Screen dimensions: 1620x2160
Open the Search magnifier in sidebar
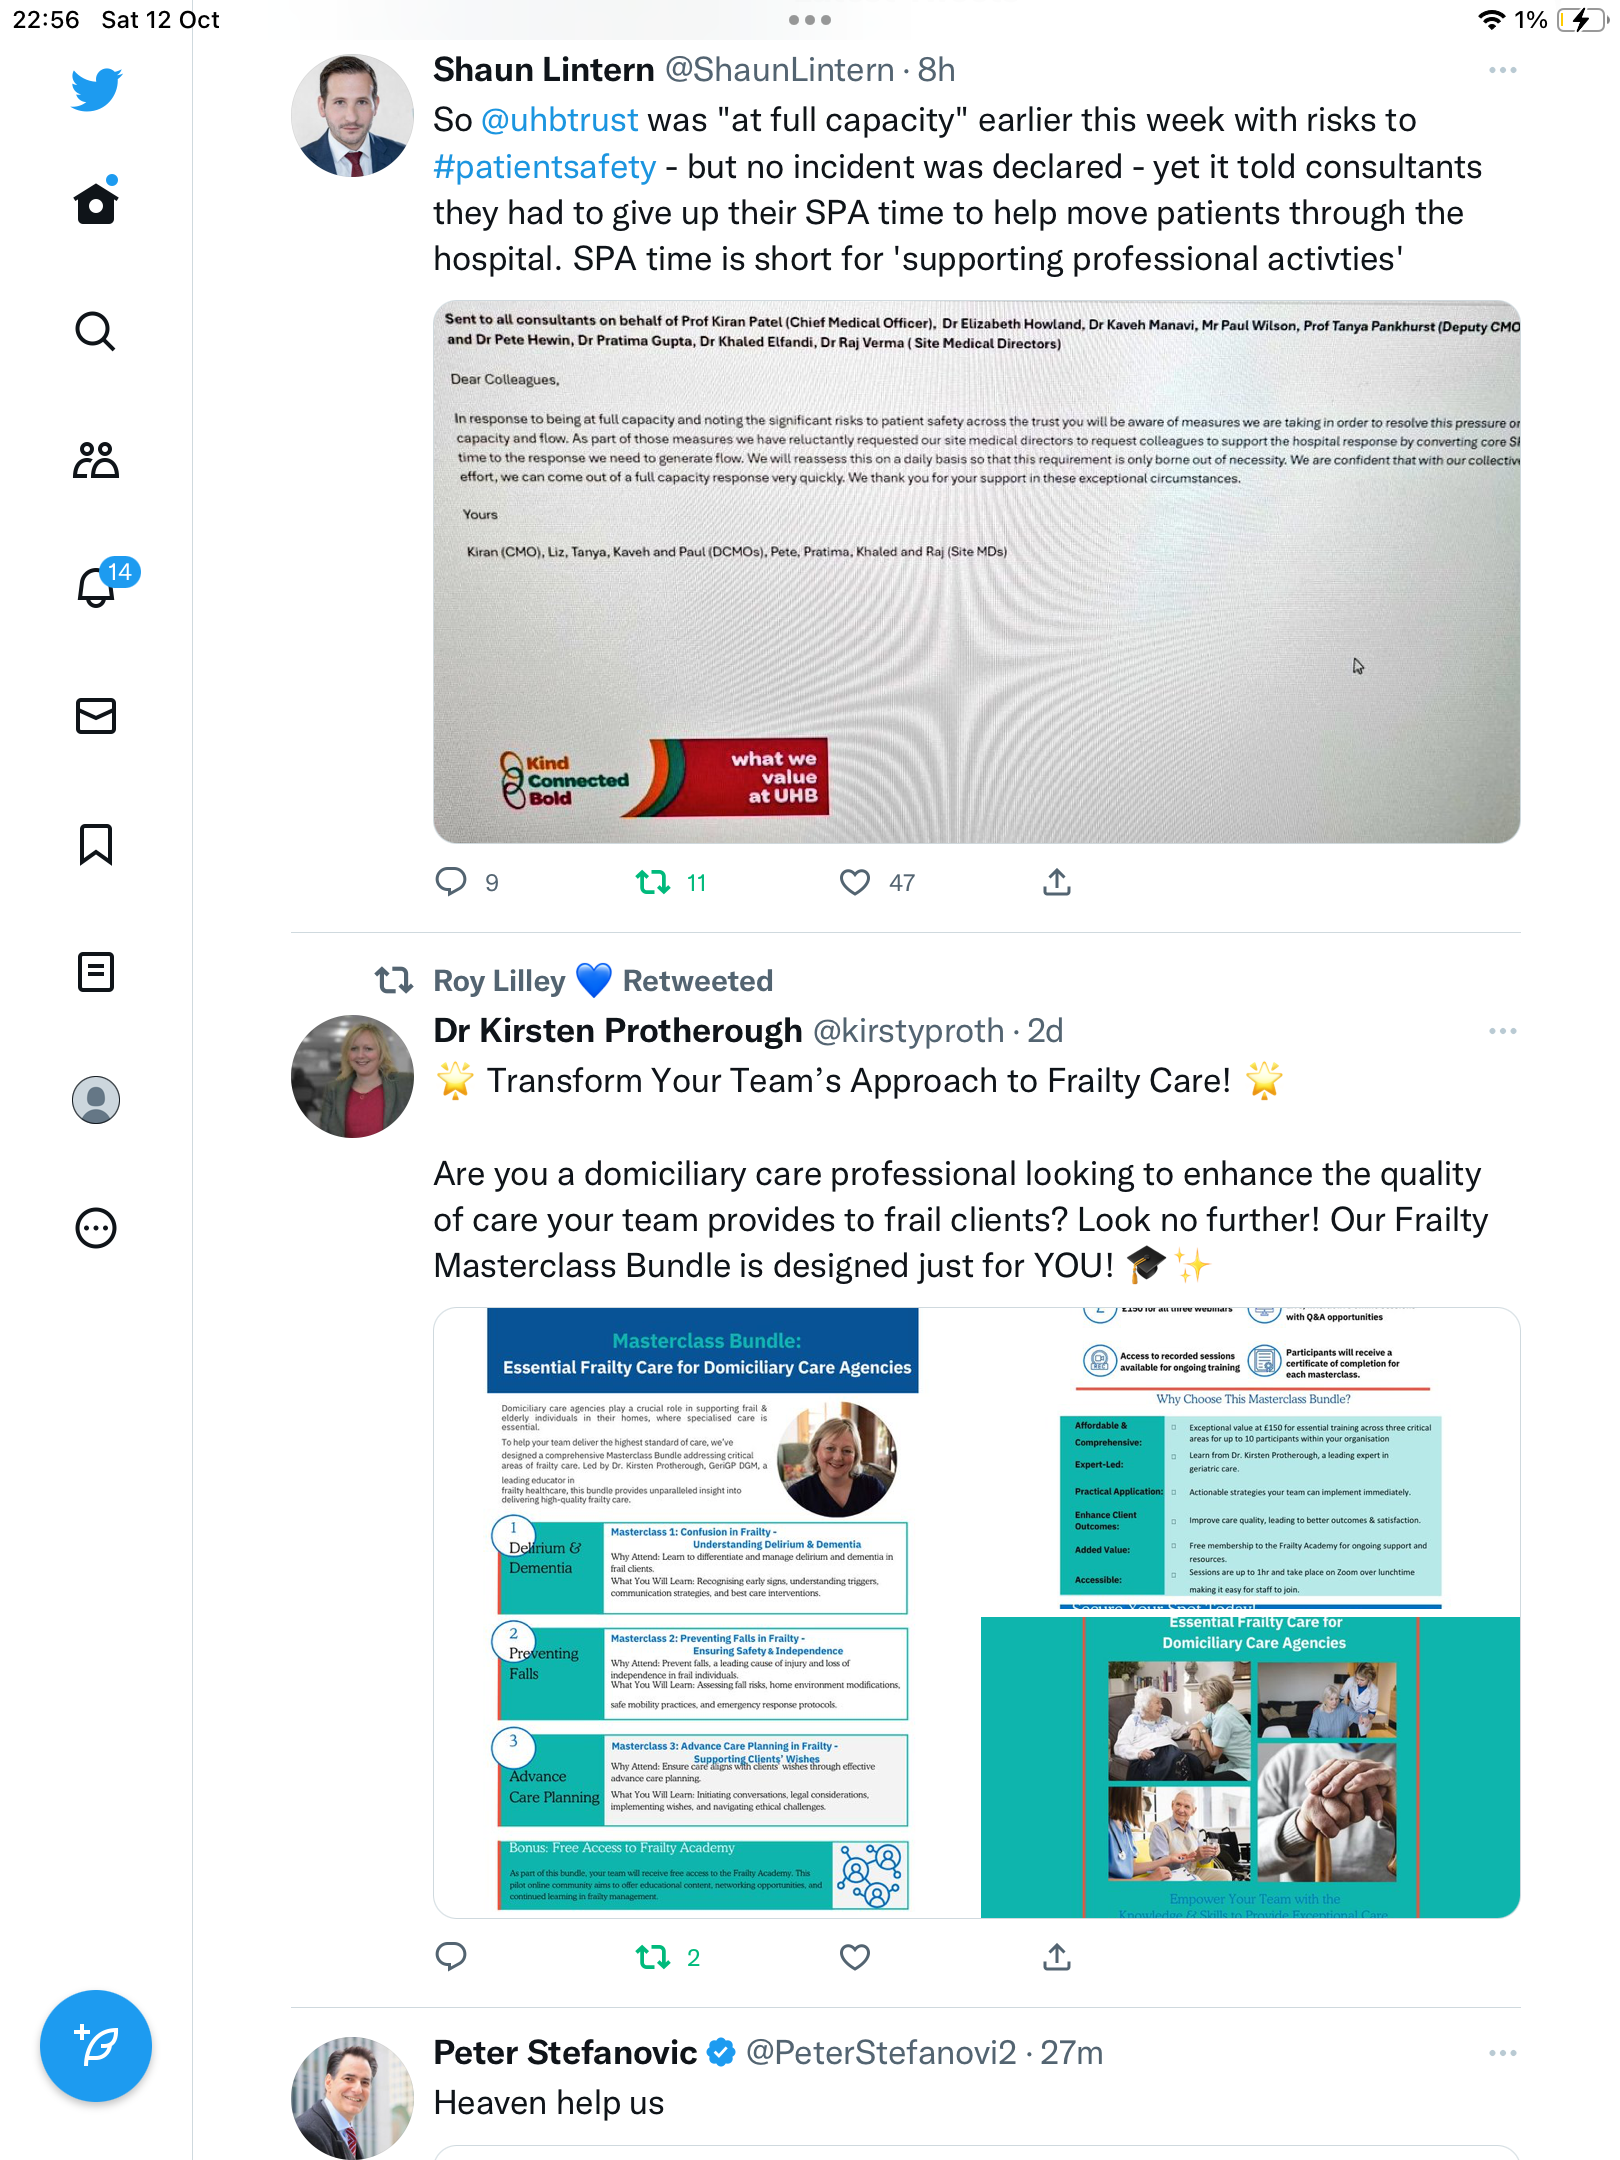(96, 331)
